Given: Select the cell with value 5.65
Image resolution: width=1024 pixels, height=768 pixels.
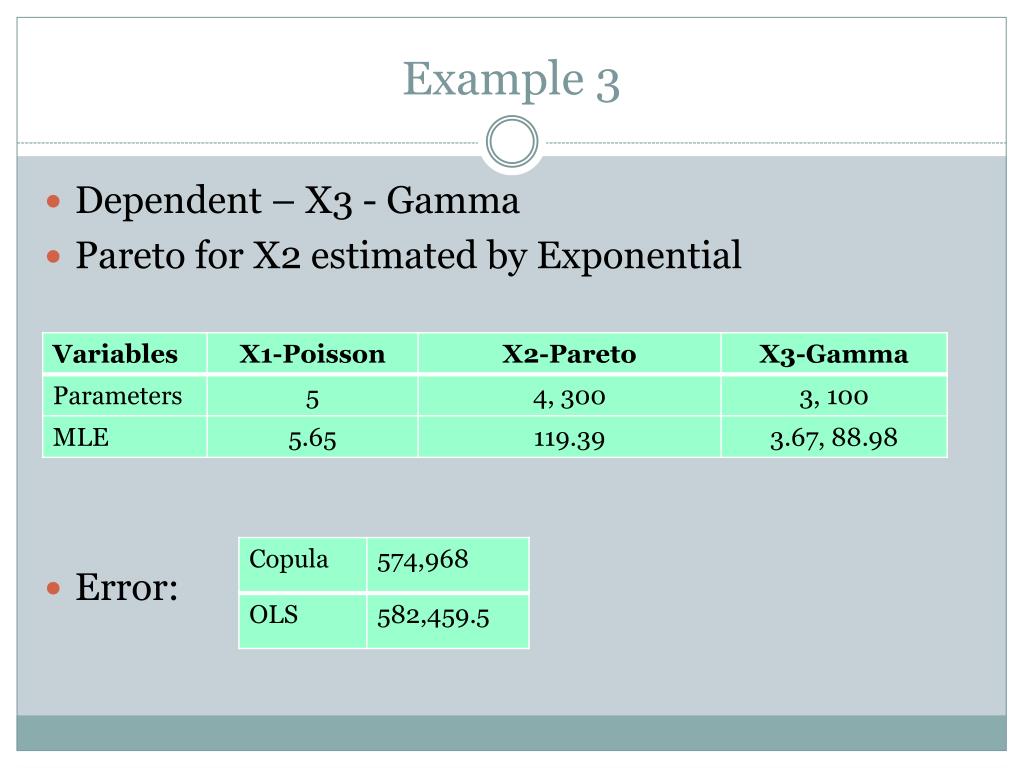Looking at the screenshot, I should [x=312, y=437].
